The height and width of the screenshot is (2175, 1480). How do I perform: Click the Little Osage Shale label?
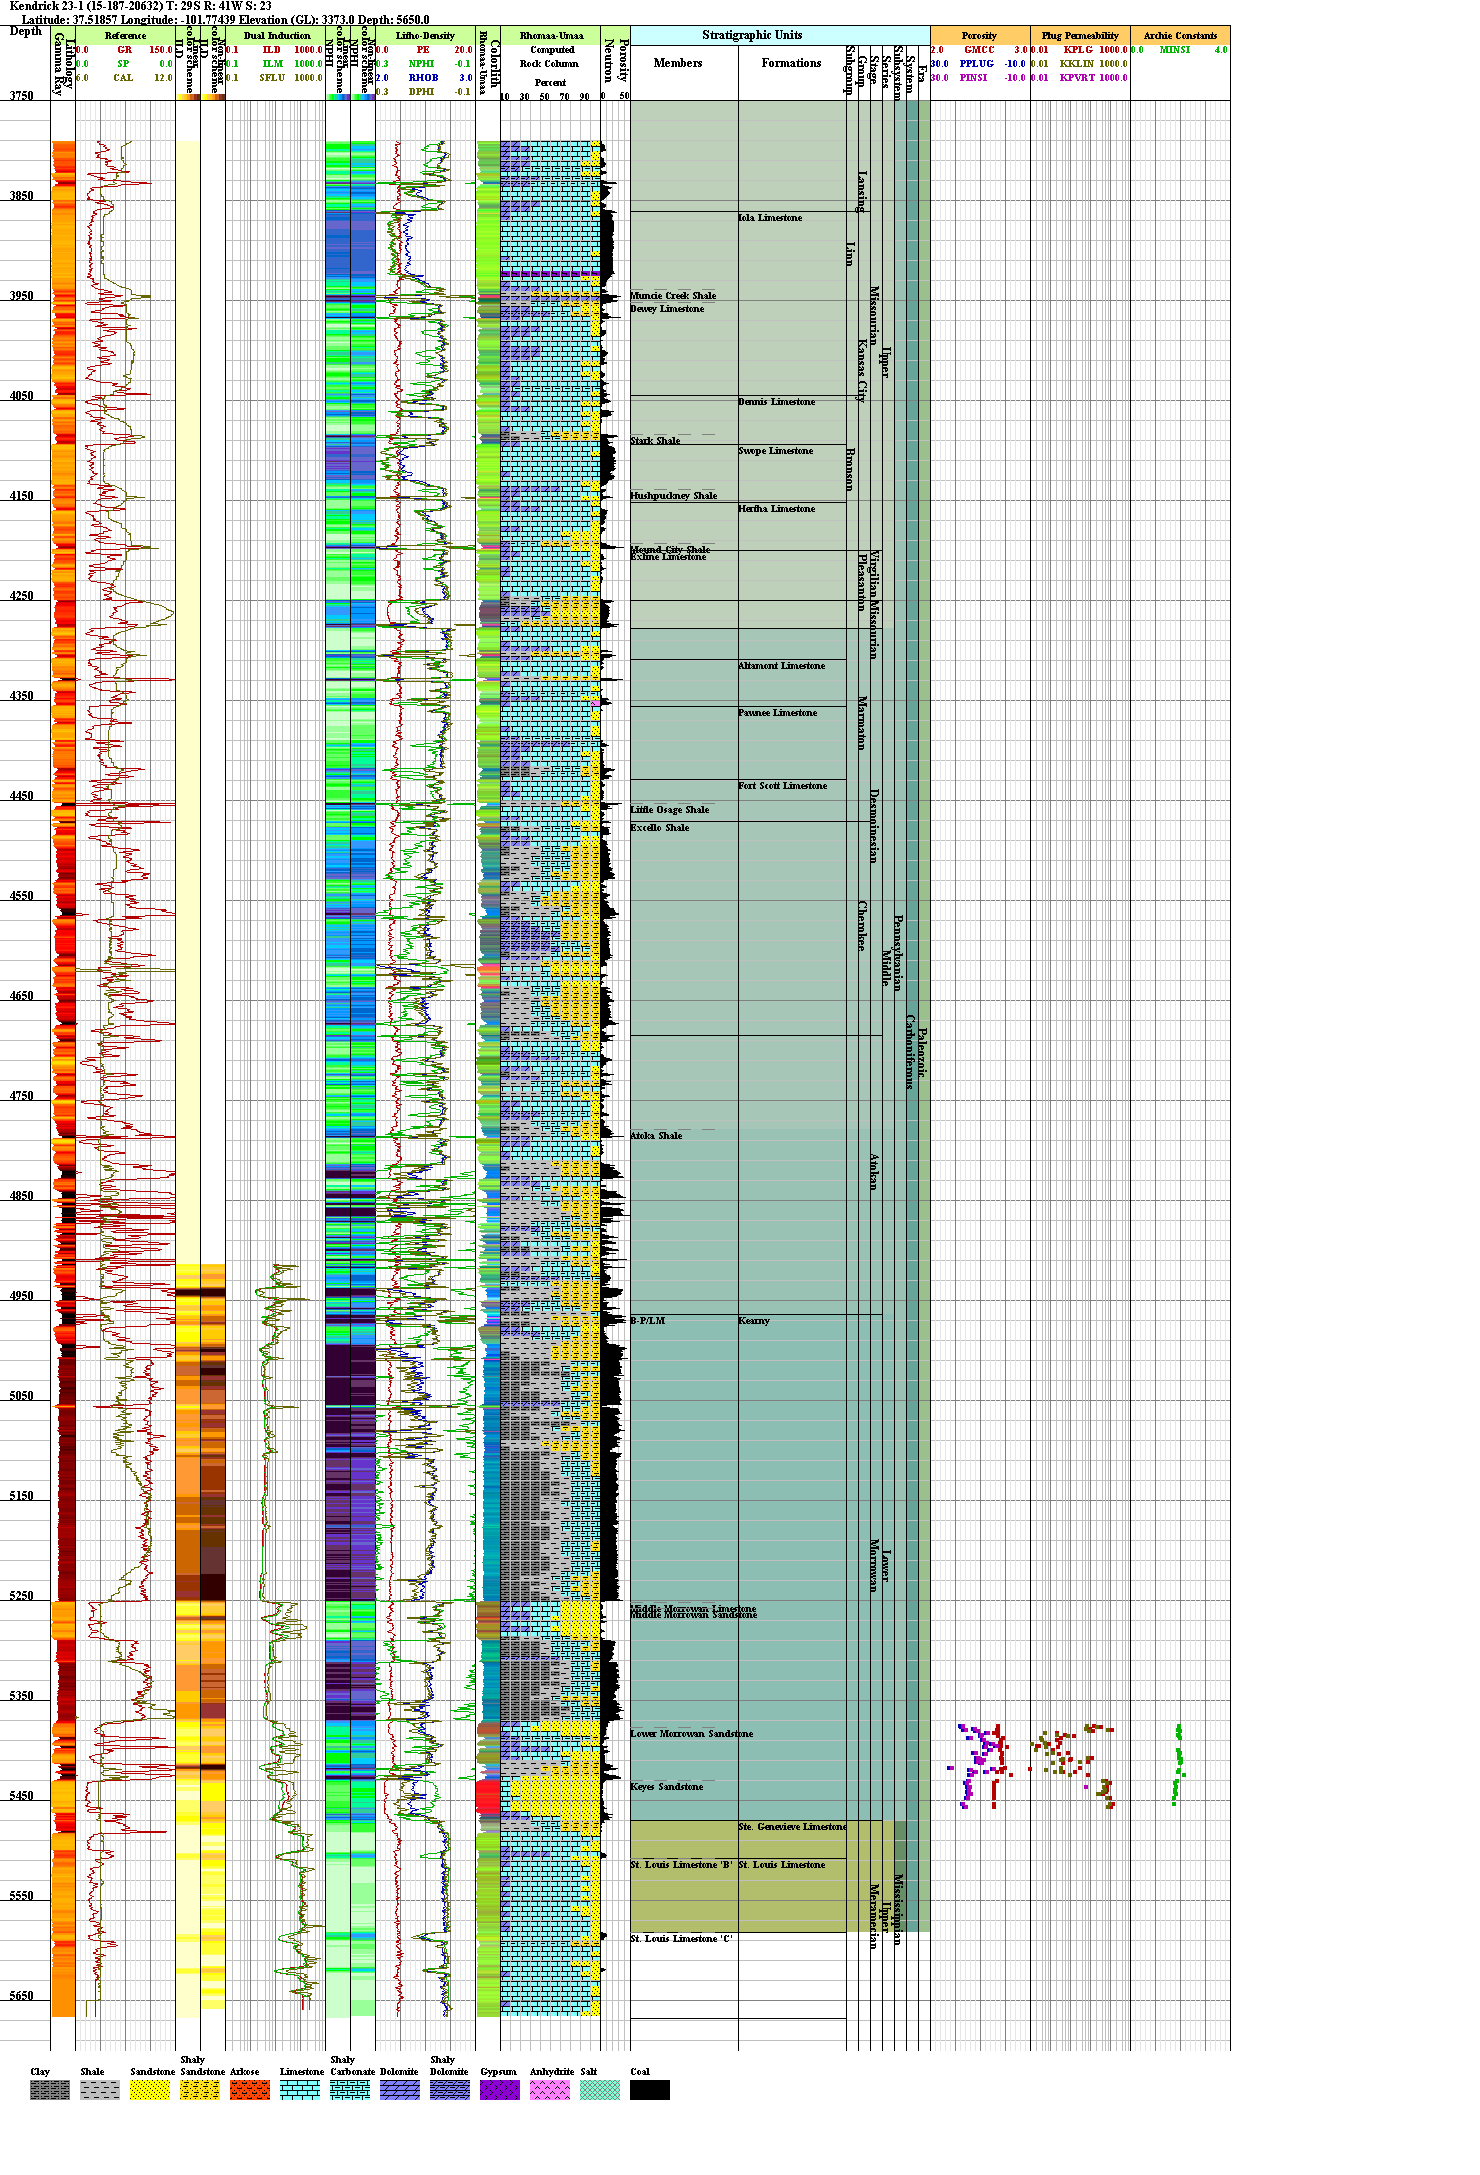tap(670, 810)
